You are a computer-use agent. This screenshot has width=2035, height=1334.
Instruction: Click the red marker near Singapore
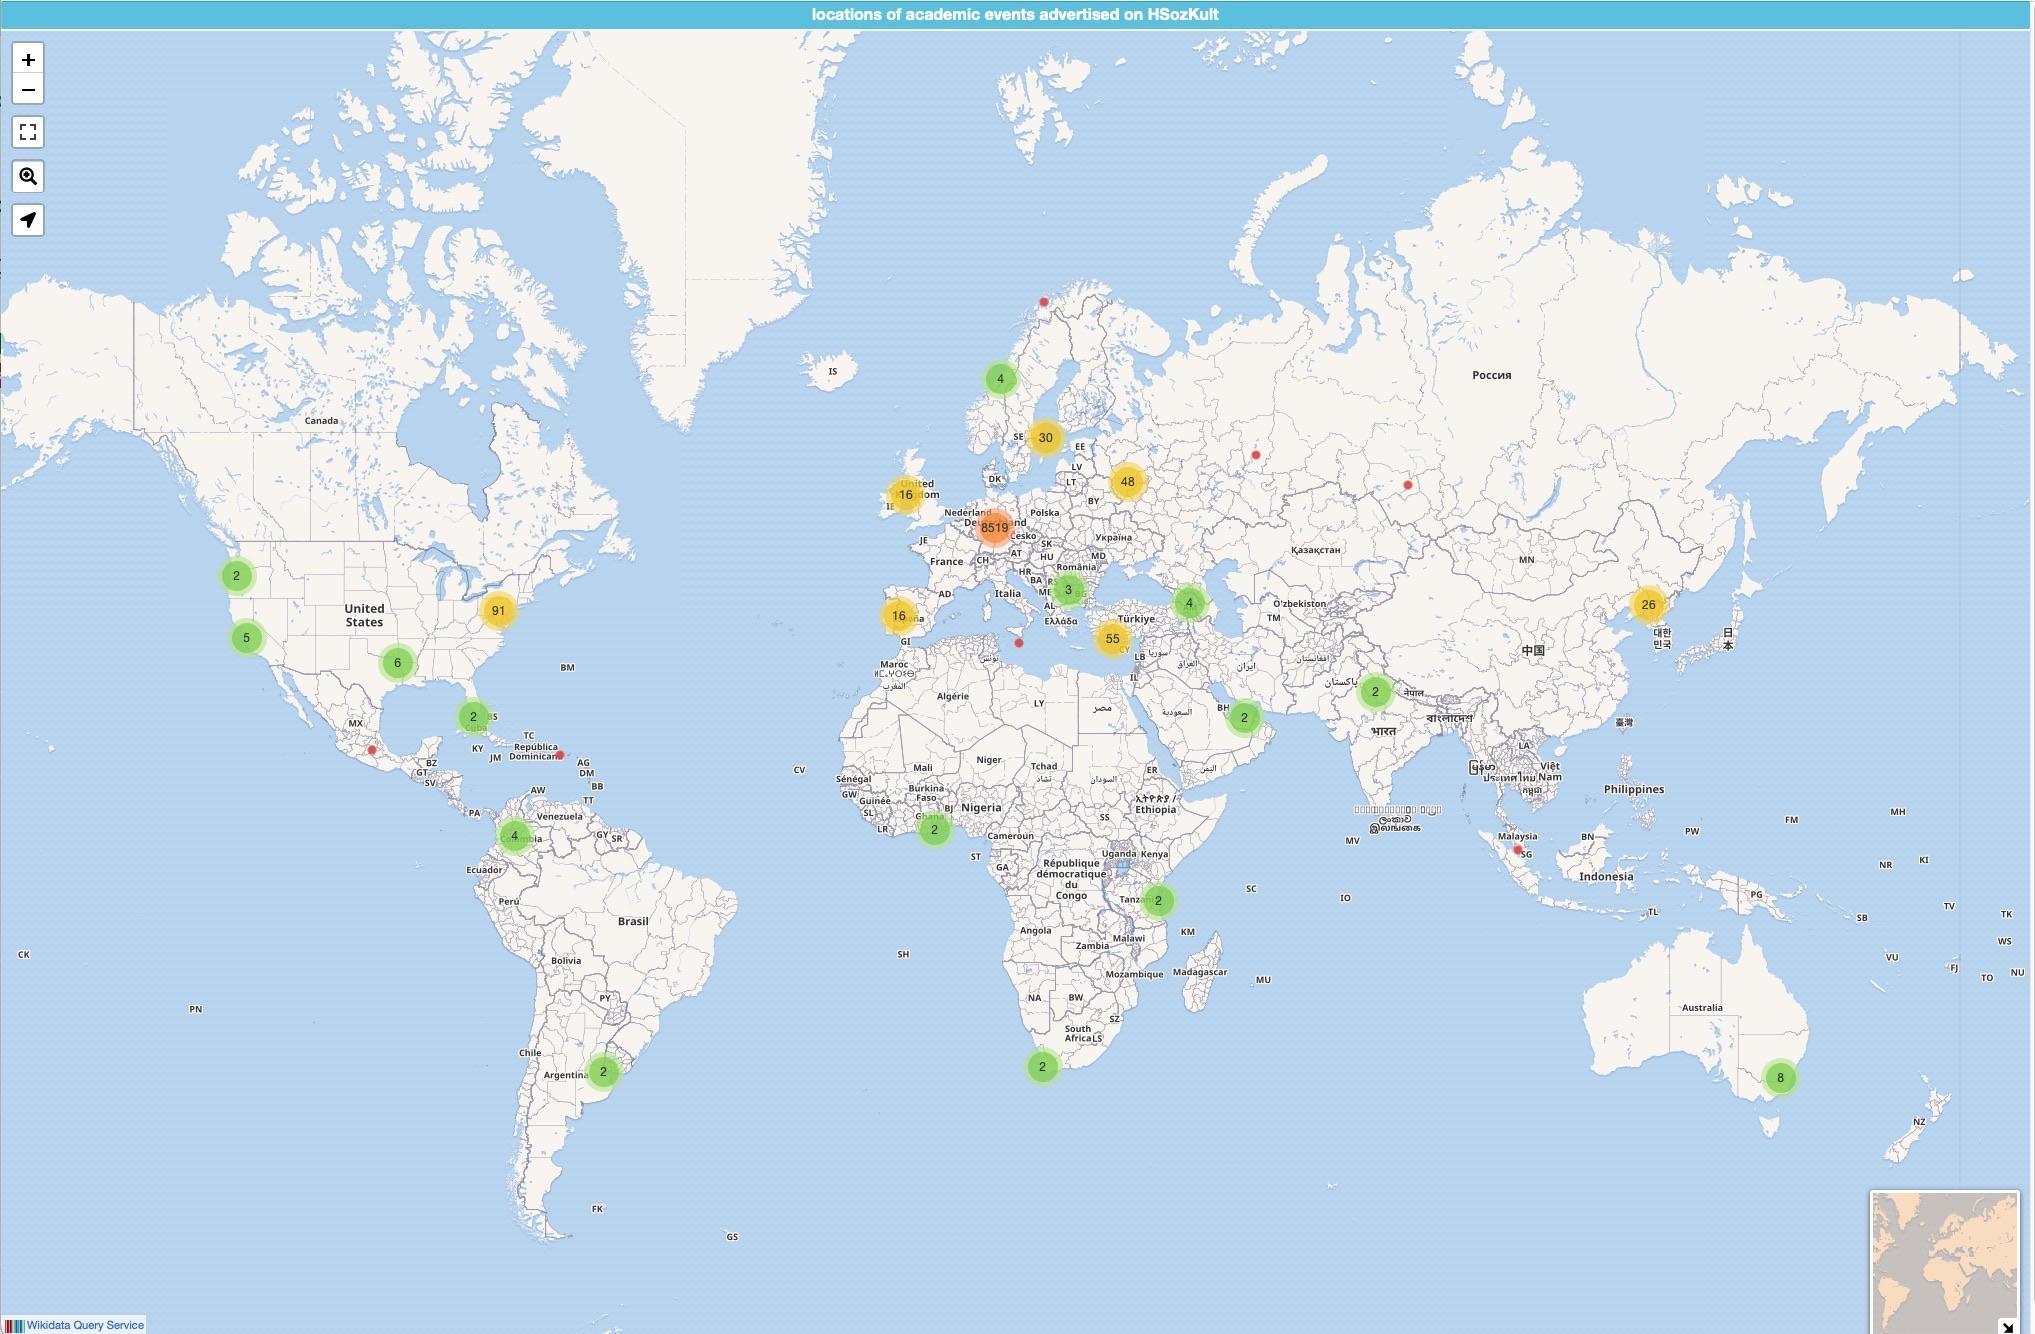click(1518, 850)
